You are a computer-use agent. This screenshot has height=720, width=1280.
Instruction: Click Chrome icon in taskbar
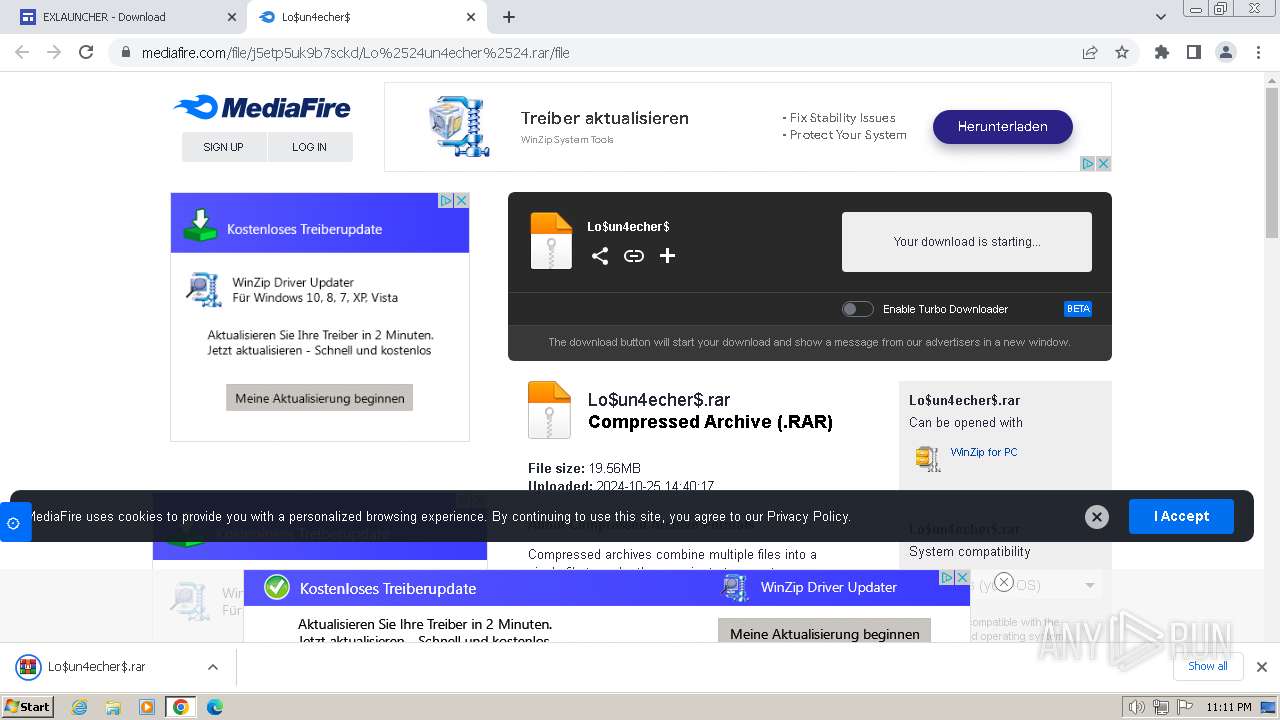point(181,707)
